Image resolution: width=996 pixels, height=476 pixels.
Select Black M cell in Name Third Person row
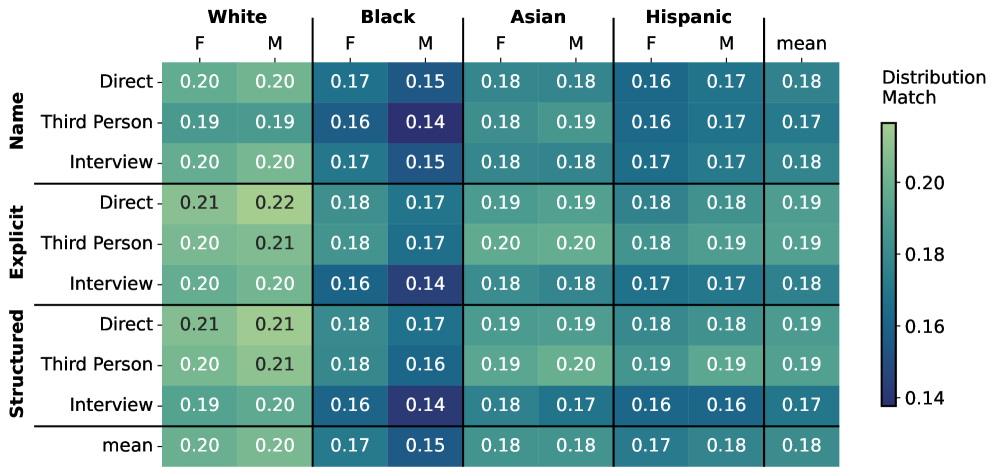pos(425,122)
